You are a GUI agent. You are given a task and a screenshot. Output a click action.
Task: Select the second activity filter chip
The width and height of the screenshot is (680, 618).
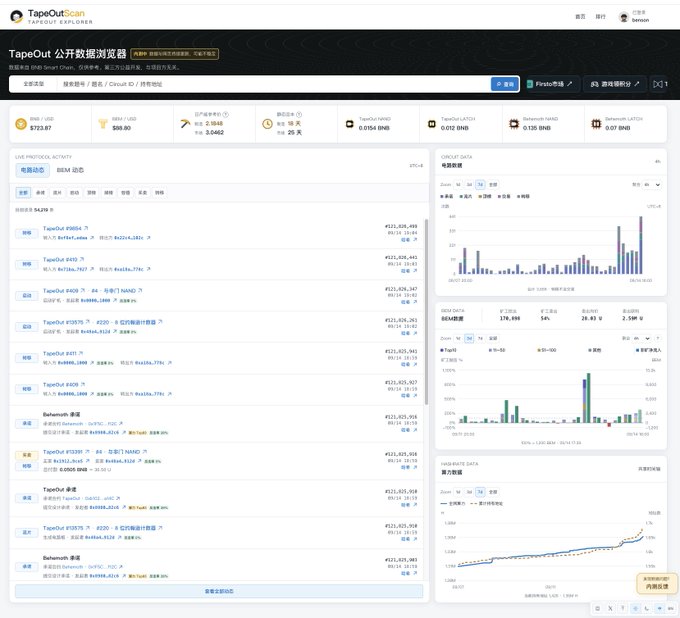(40, 193)
